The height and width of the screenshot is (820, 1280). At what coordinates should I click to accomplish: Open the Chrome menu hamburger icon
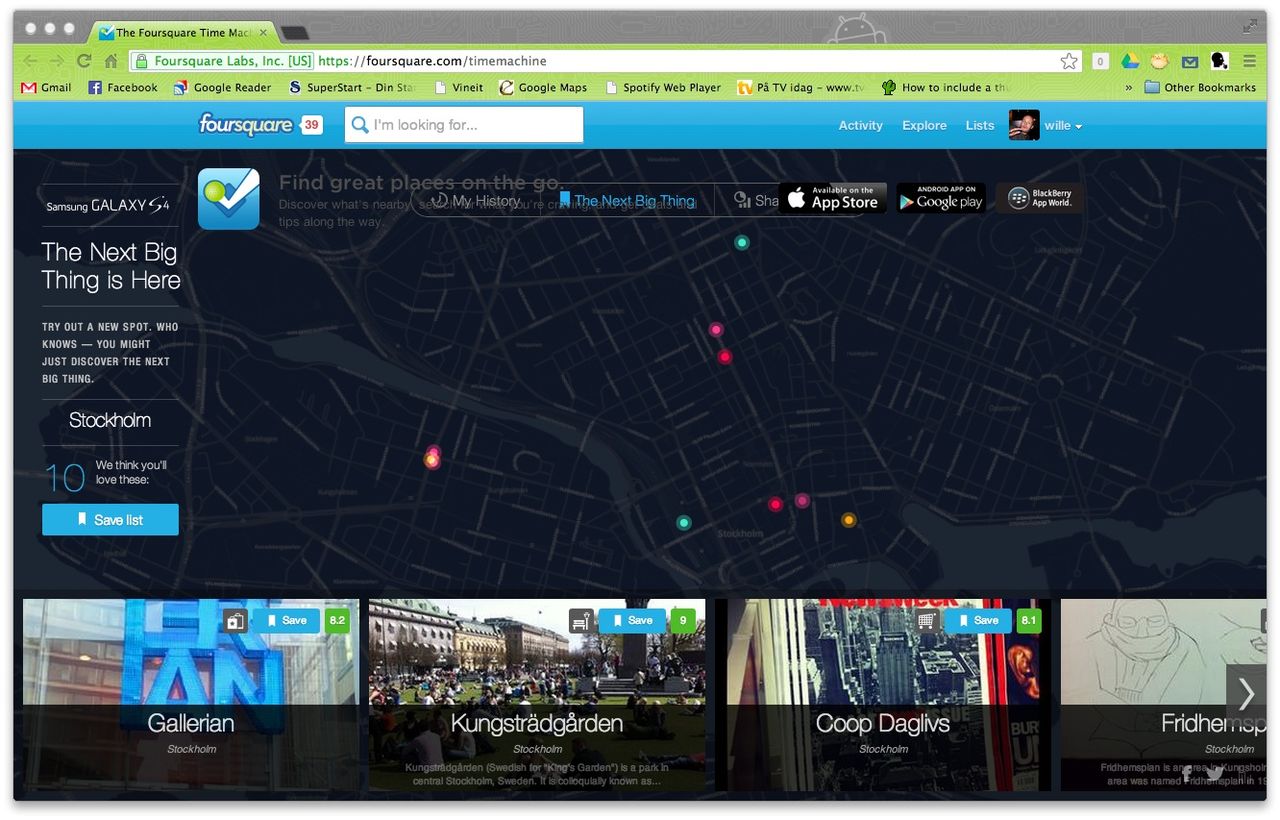pyautogui.click(x=1249, y=61)
